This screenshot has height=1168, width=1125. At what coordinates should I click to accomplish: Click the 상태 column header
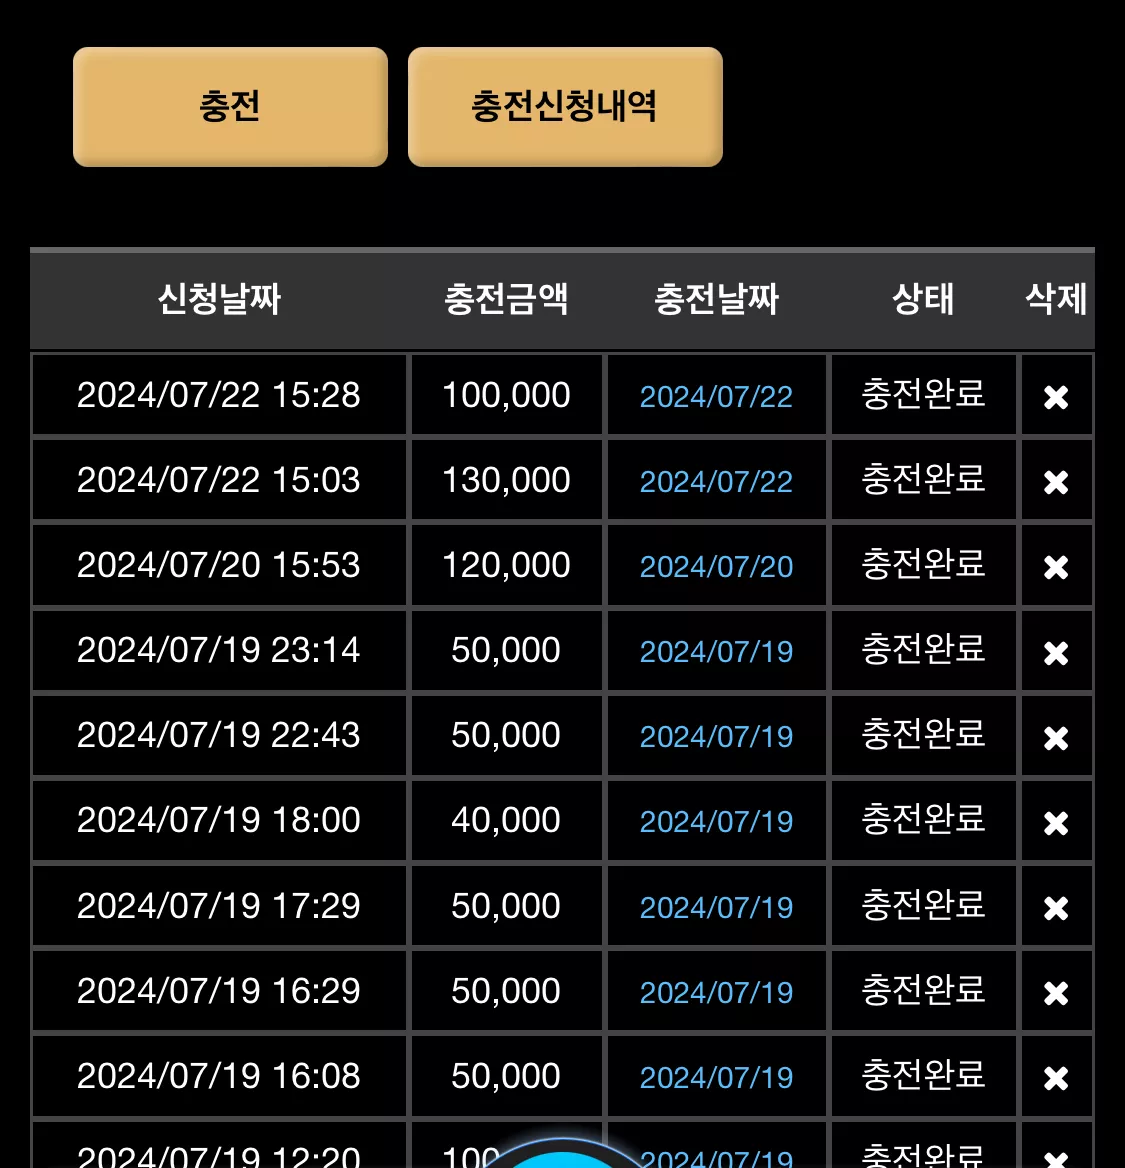(923, 299)
